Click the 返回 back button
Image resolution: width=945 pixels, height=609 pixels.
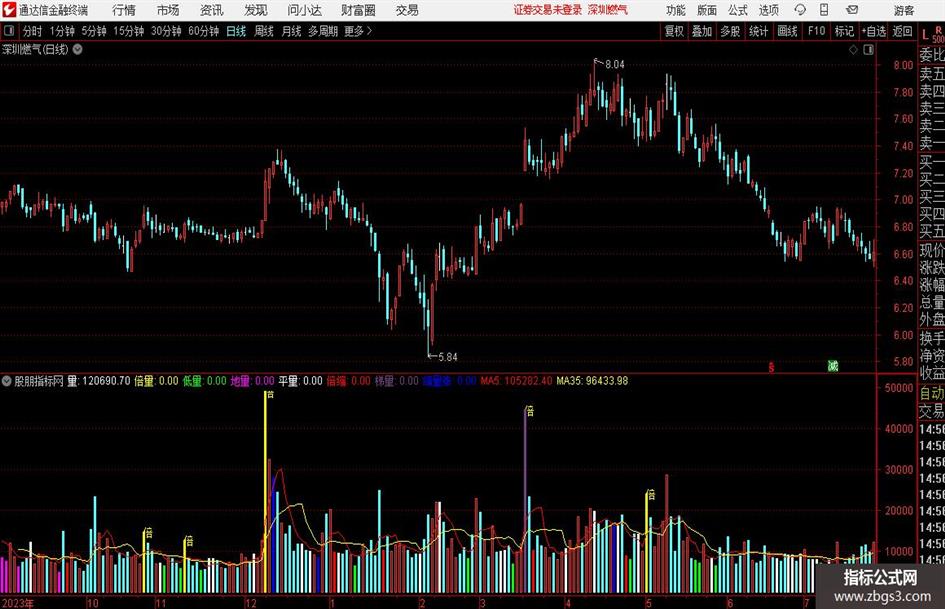[902, 31]
